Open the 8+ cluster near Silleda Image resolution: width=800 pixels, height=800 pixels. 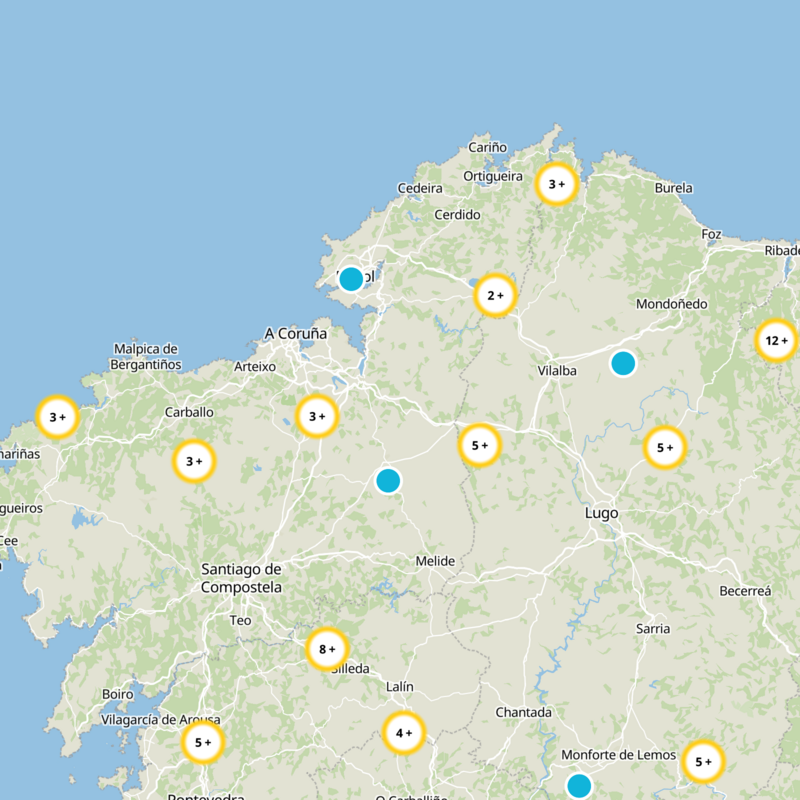click(327, 649)
